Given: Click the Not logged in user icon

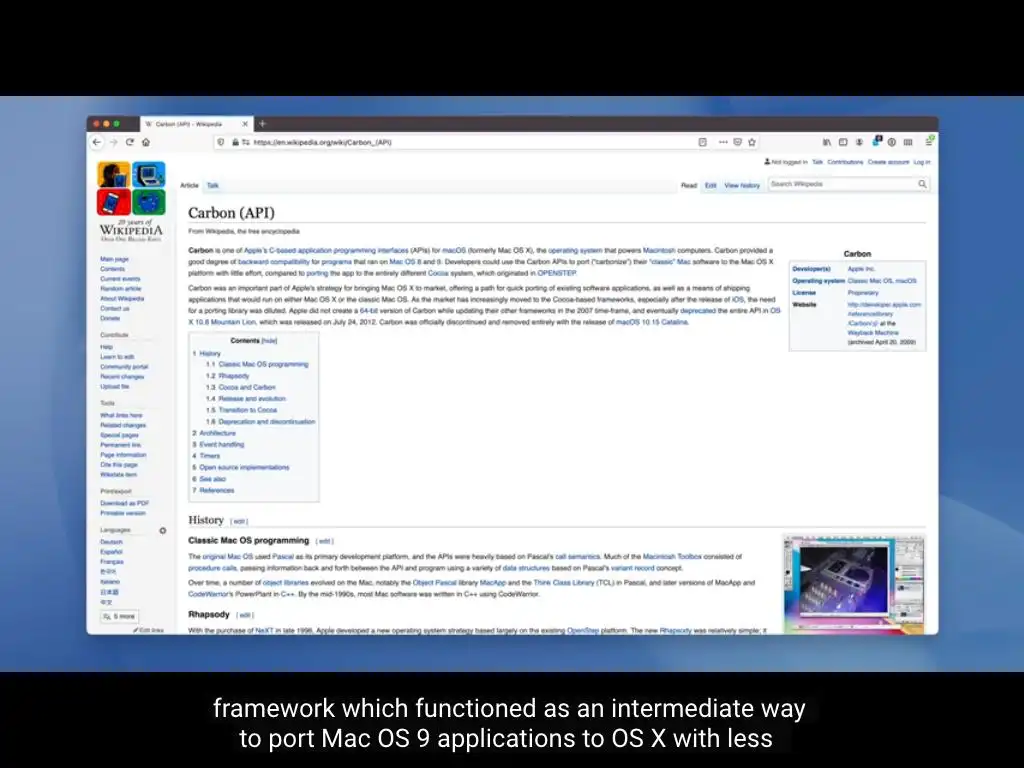Looking at the screenshot, I should coord(767,162).
